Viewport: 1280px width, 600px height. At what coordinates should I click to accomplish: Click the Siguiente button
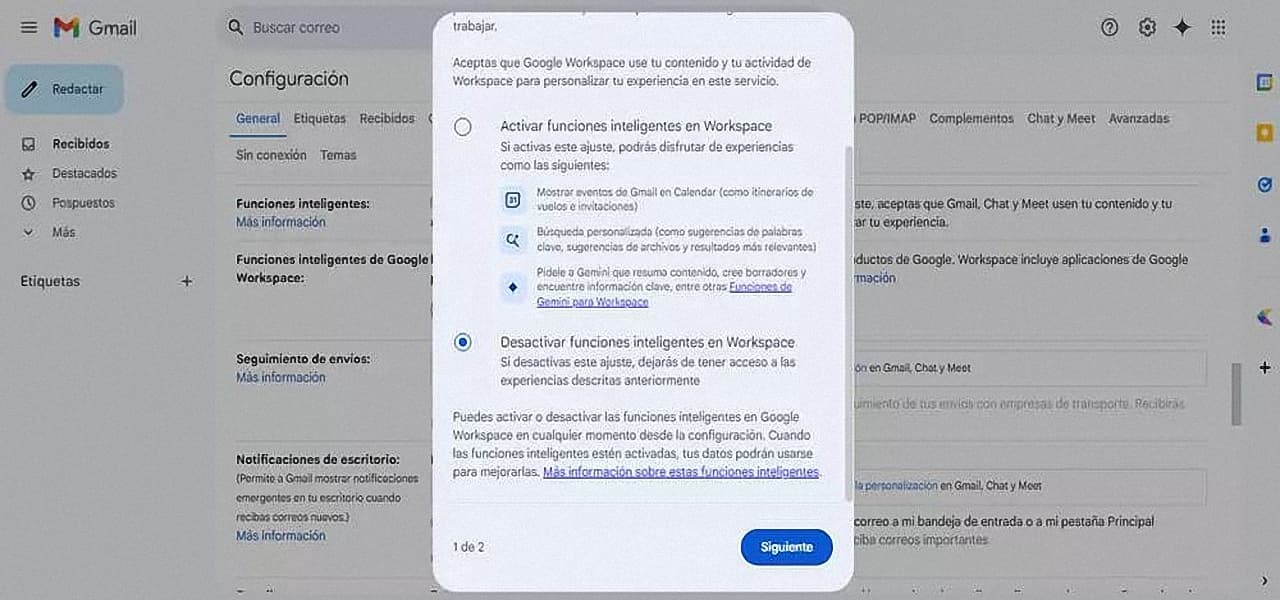(786, 547)
